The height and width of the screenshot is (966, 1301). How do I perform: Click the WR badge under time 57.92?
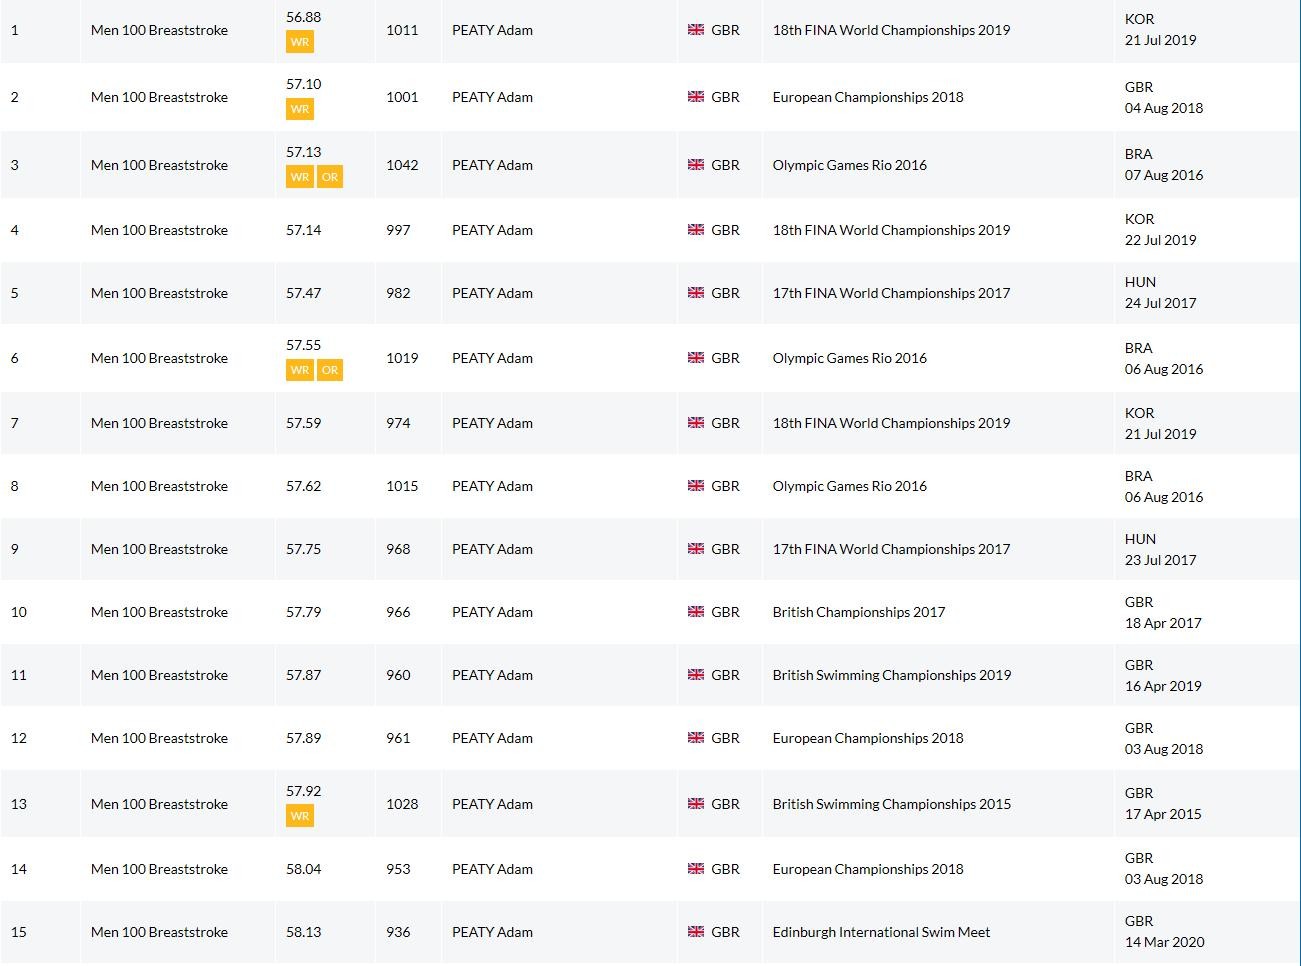point(299,816)
